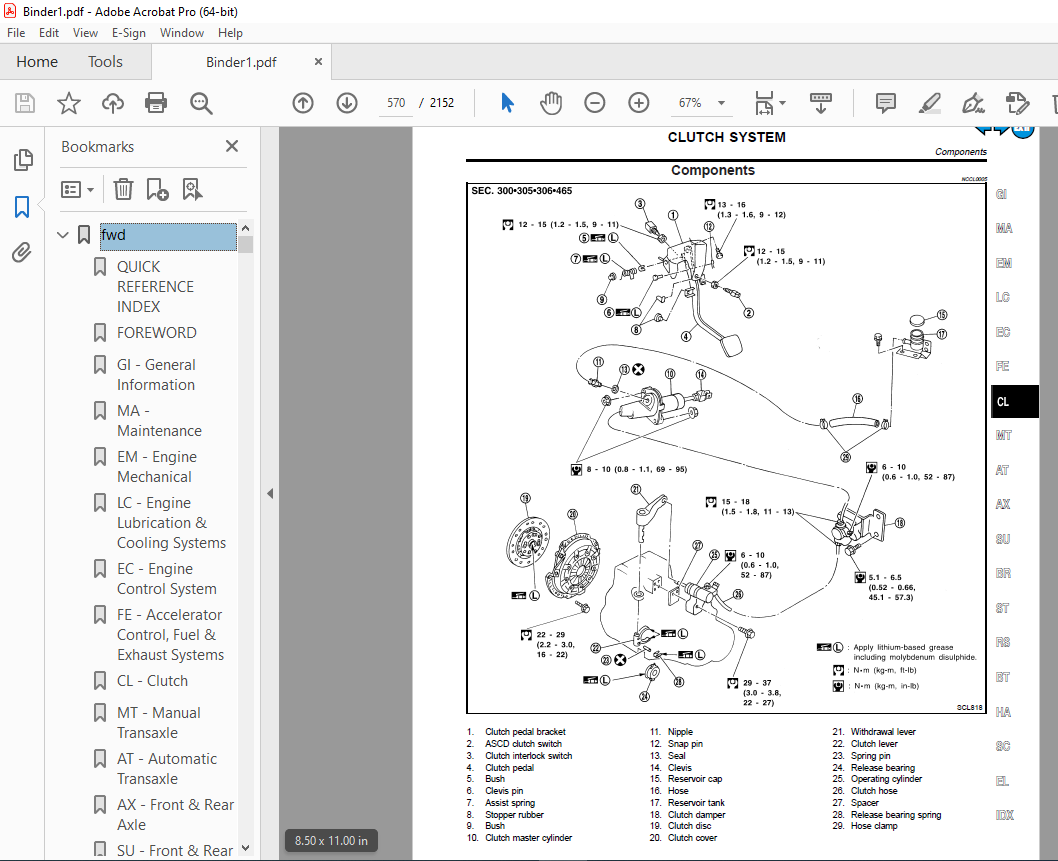Image resolution: width=1058 pixels, height=861 pixels.
Task: Go to MA - Maintenance bookmark
Action: [x=159, y=420]
